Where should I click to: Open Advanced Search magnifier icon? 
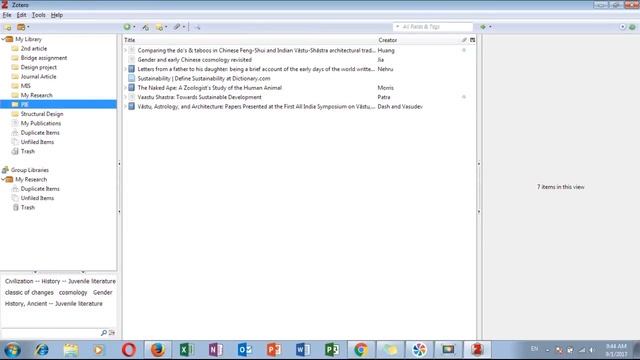coord(197,27)
